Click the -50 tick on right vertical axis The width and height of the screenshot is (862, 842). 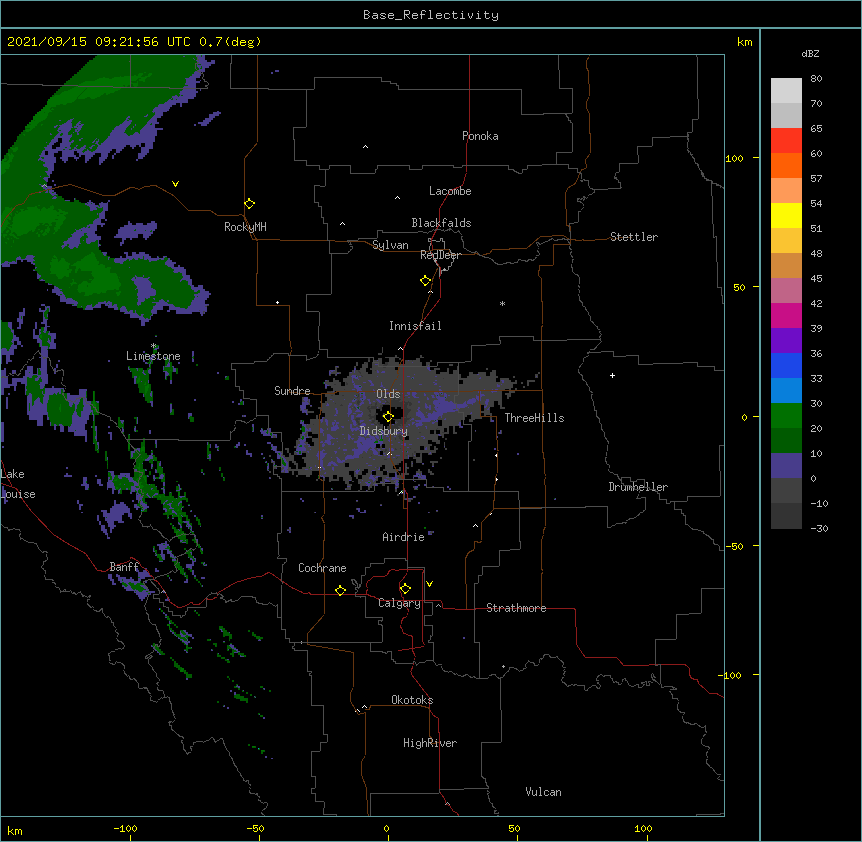734,546
